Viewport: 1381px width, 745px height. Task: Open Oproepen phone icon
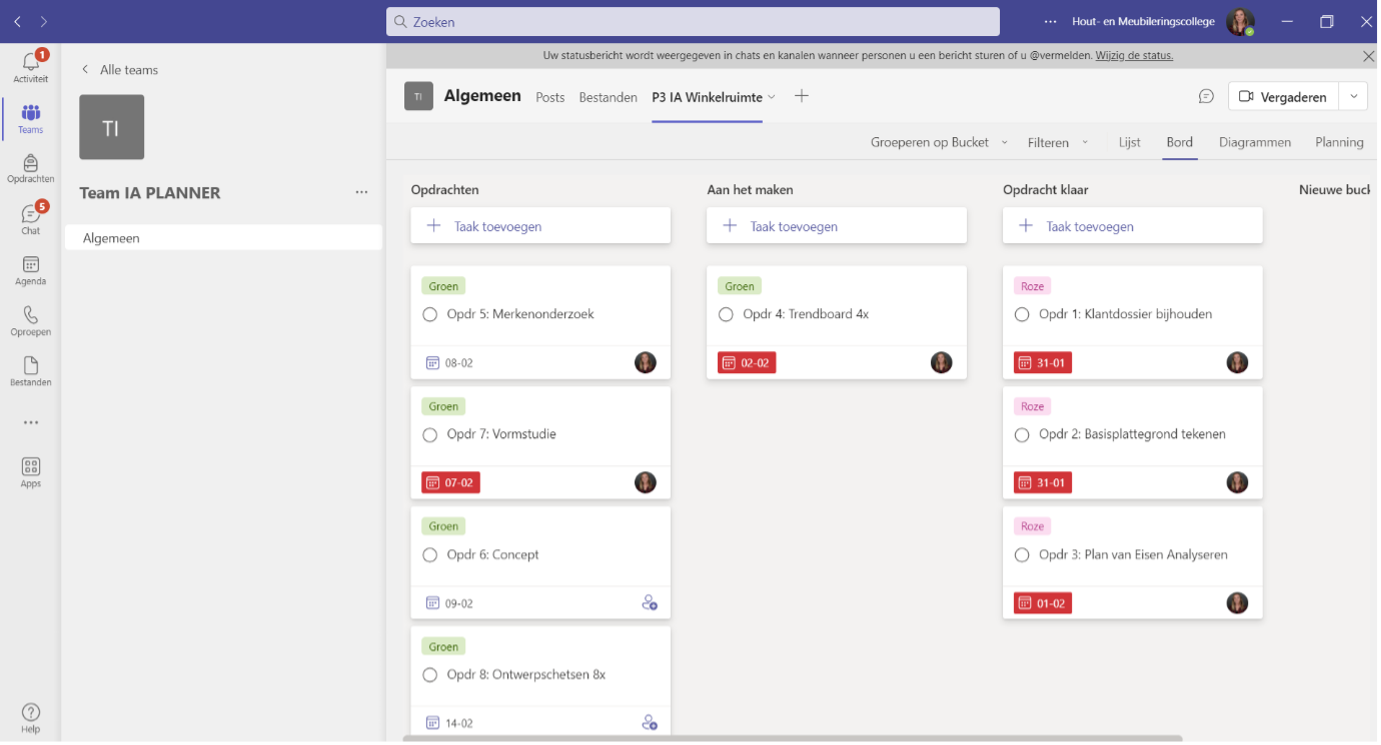(x=30, y=319)
